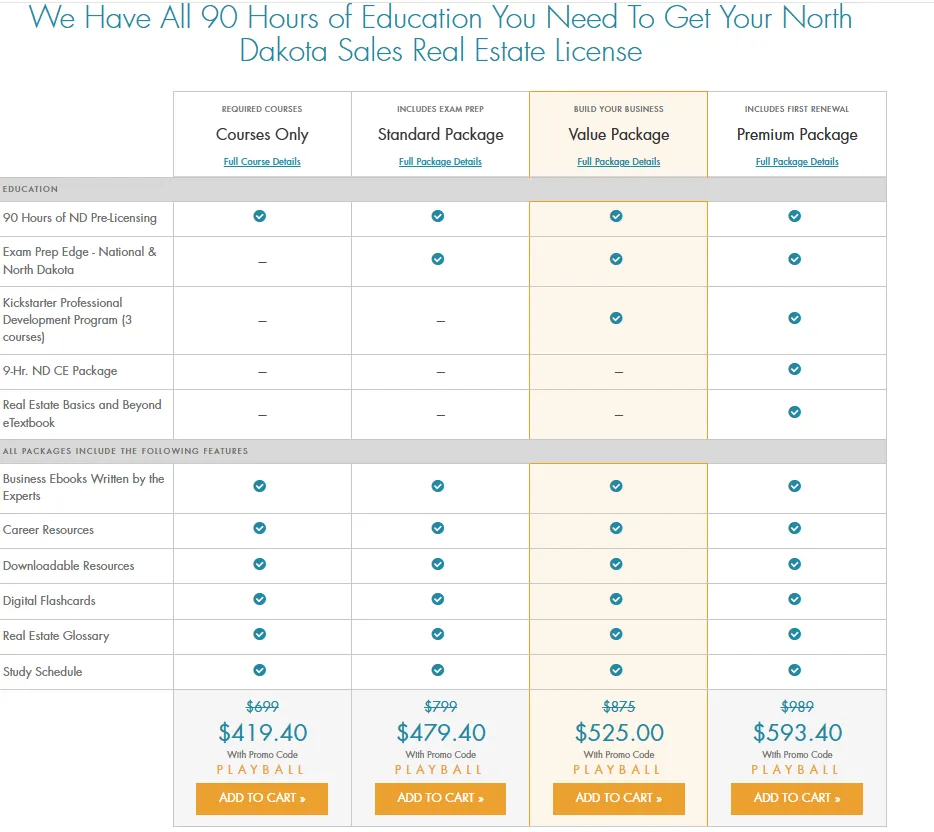
Task: Add Premium Package to cart
Action: (796, 799)
